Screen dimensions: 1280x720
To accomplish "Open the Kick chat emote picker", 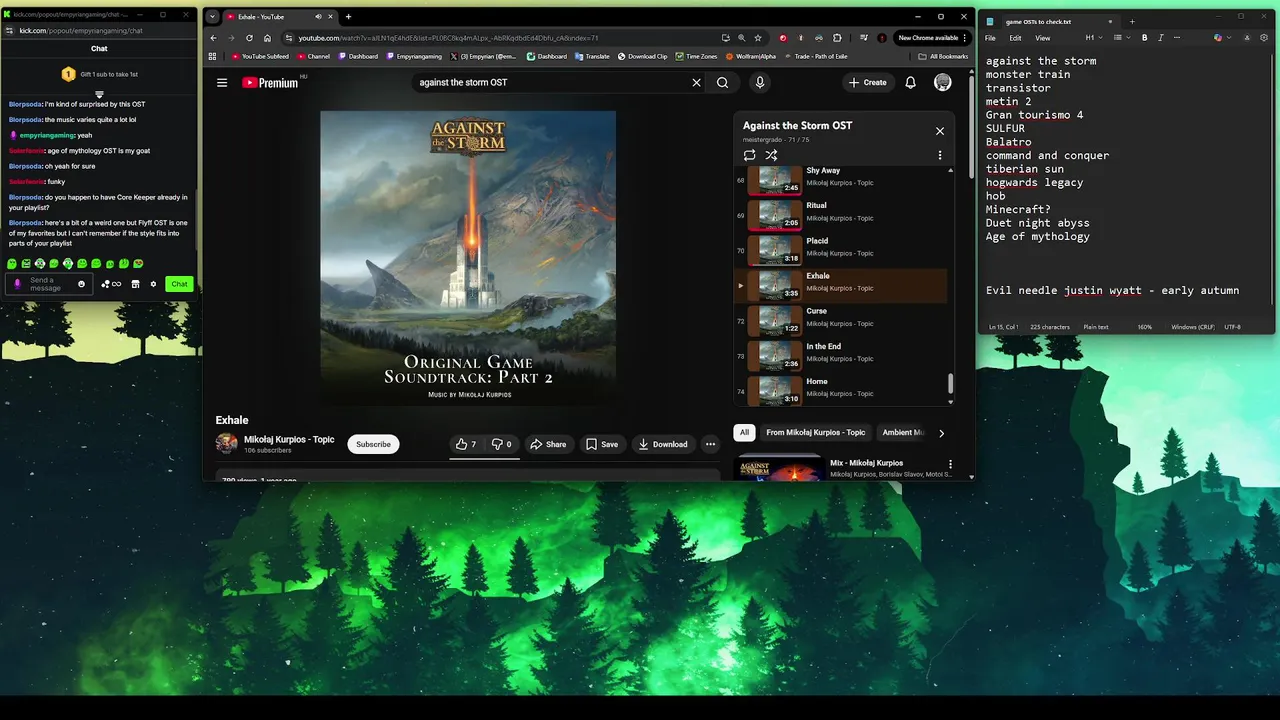I will [82, 284].
